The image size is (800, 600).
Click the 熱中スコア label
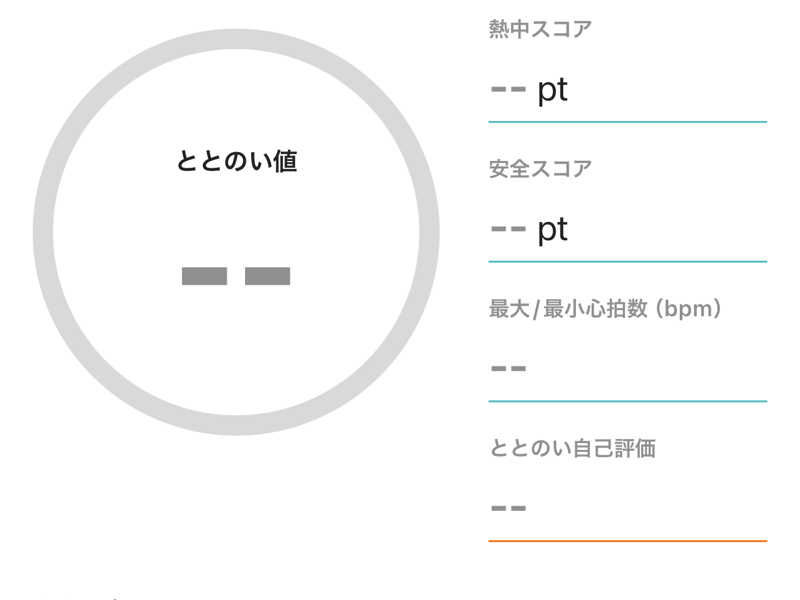pos(540,29)
